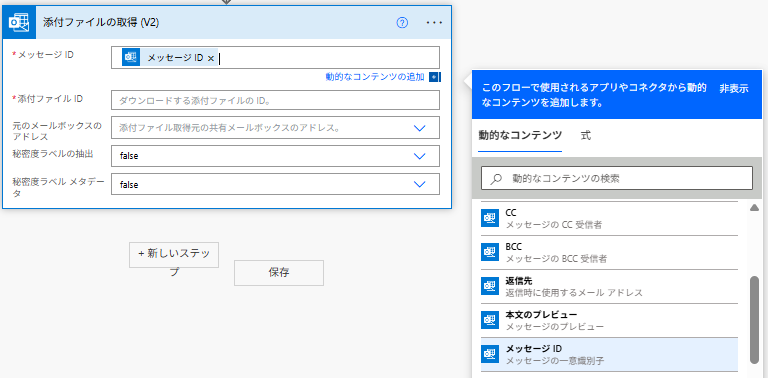Focus the 元のメールボックスのアドレス field
Viewport: 768px width, 378px height.
tap(275, 128)
